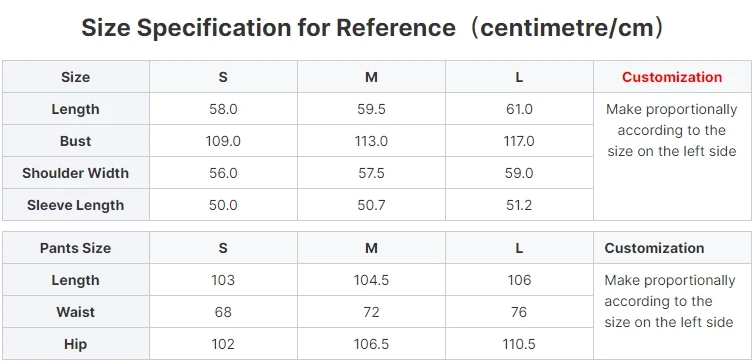Viewport: 756px width, 364px height.
Task: Select the 102 hip value cell
Action: (223, 344)
